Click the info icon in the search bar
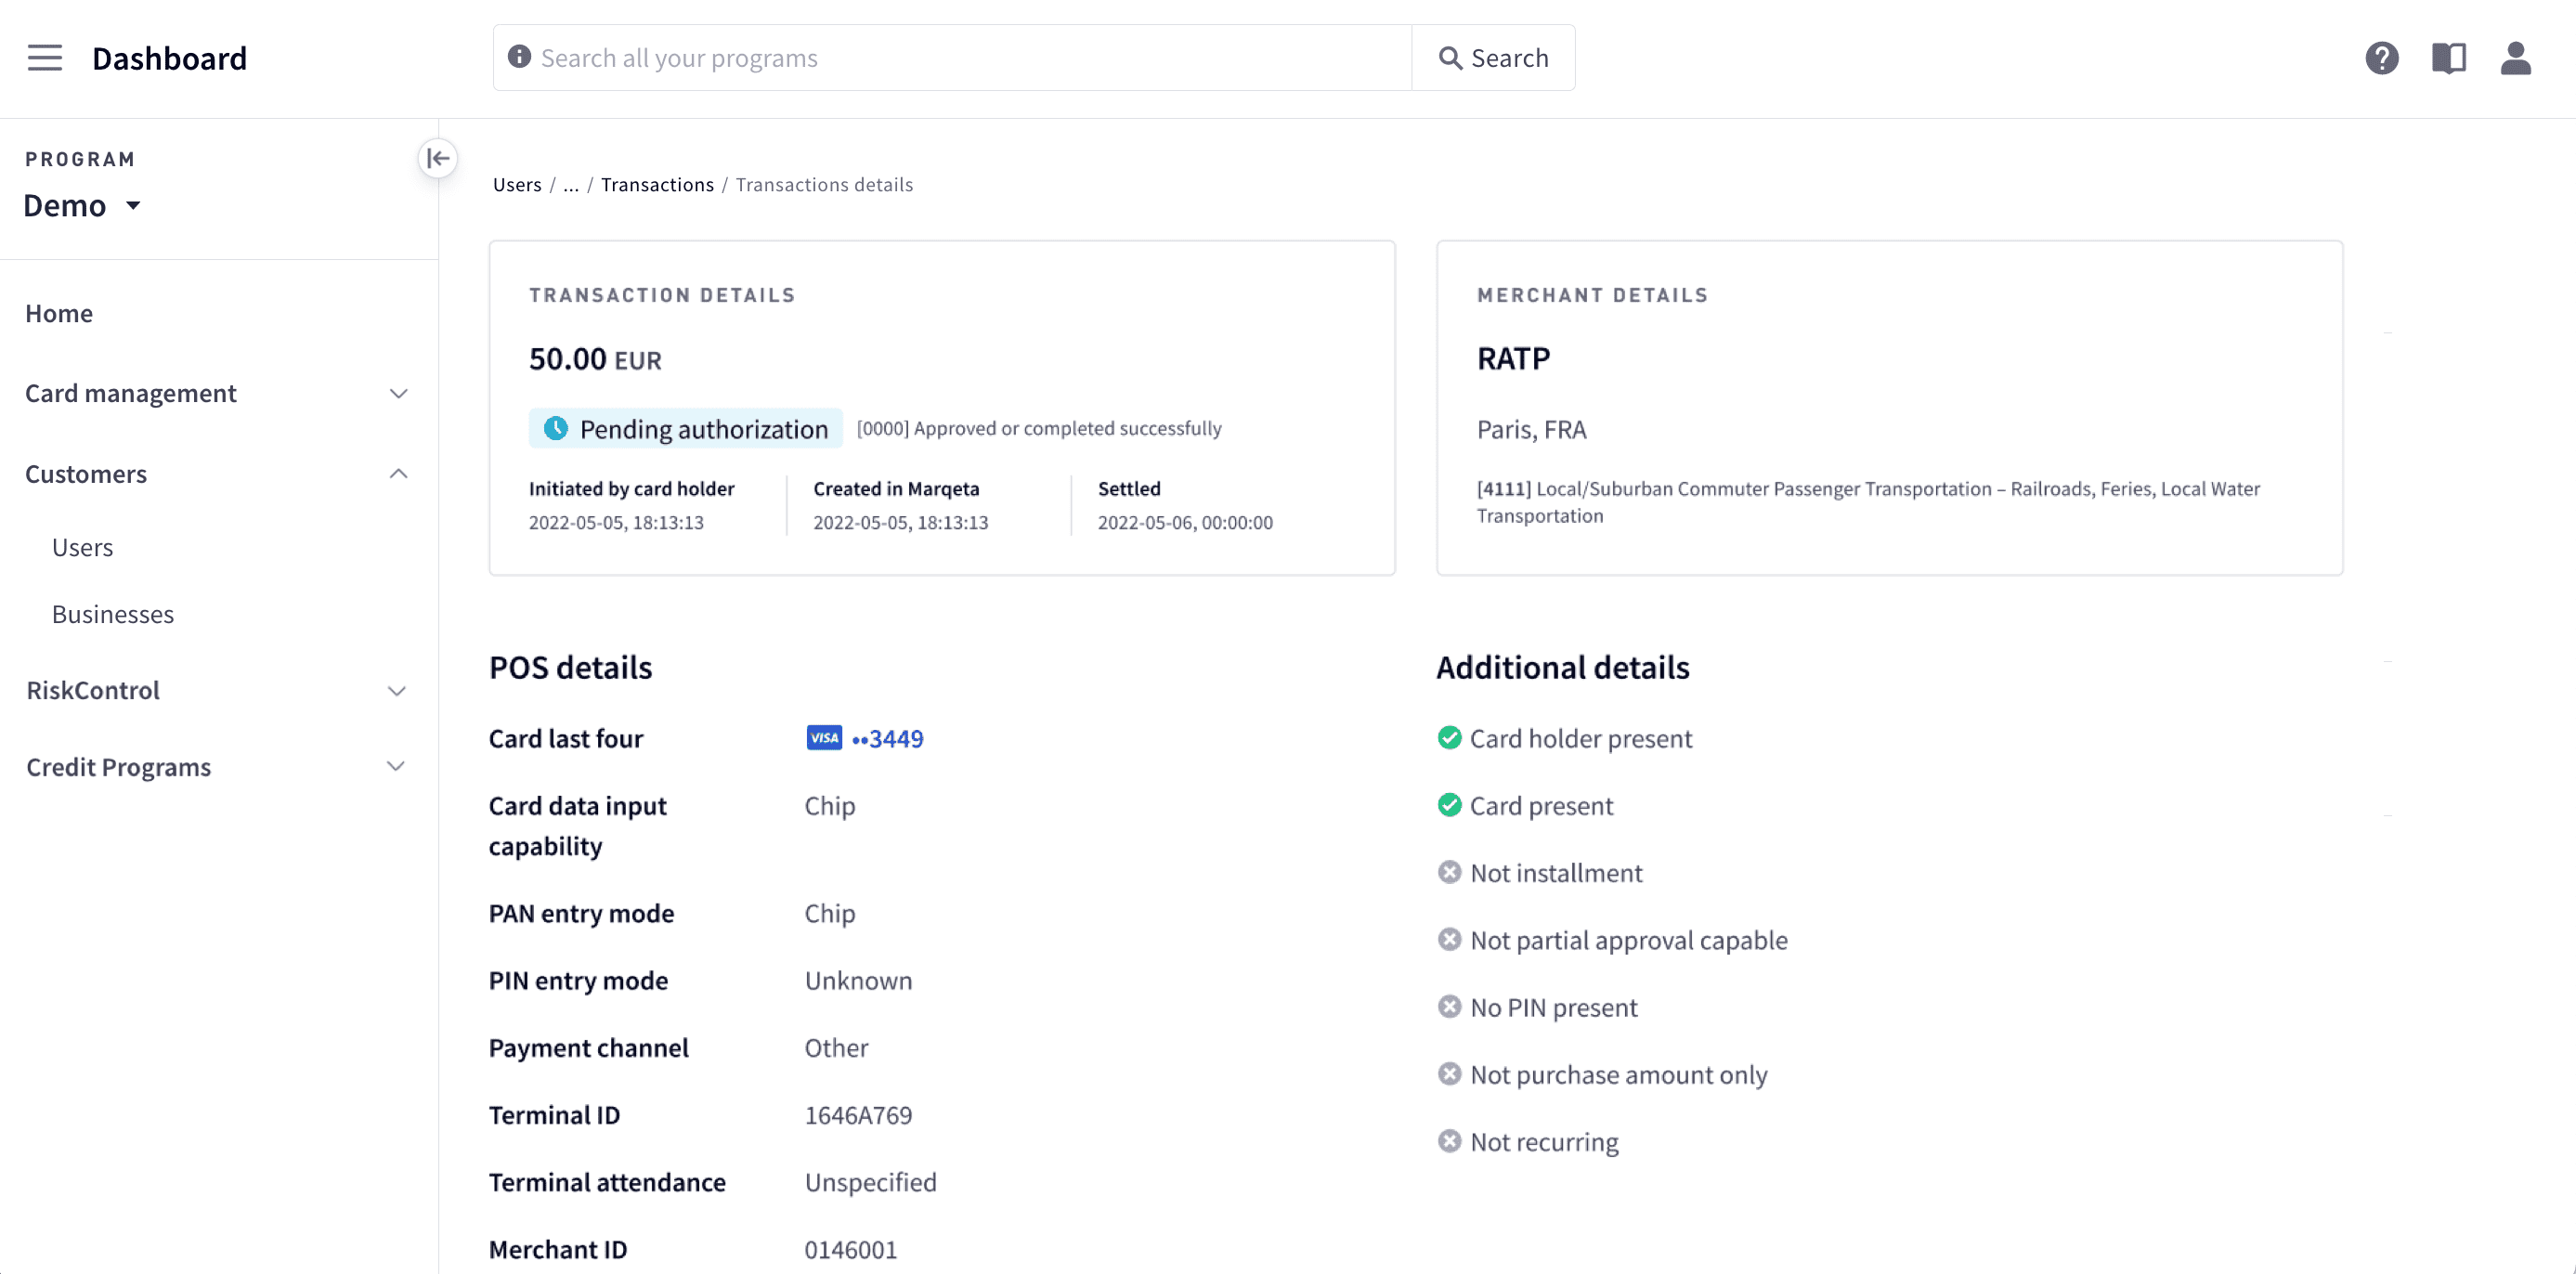 519,57
